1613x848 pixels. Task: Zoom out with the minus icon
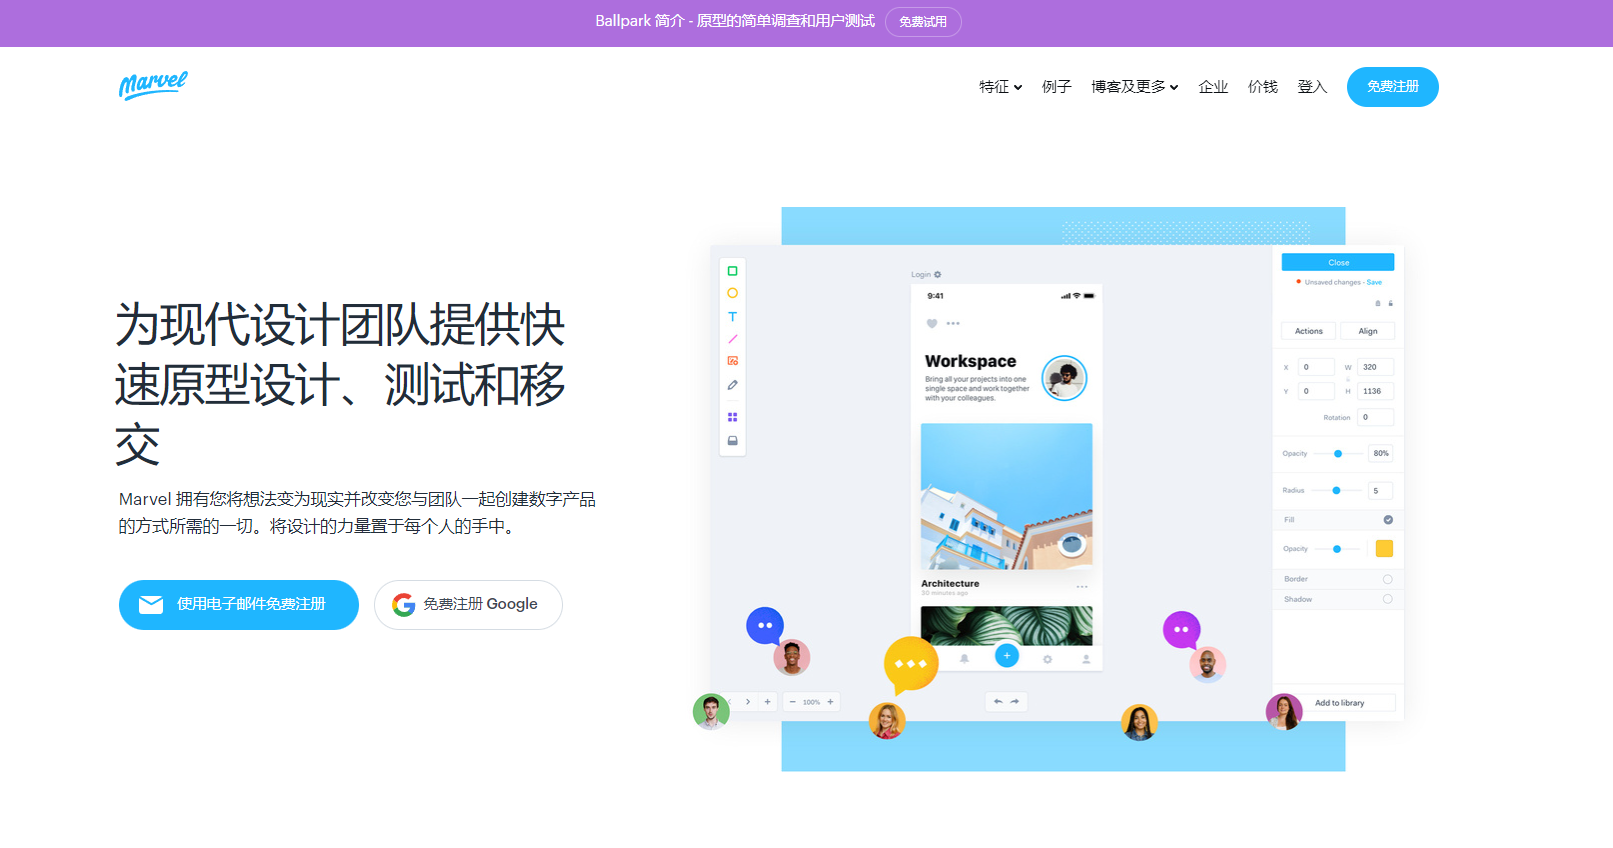(793, 702)
